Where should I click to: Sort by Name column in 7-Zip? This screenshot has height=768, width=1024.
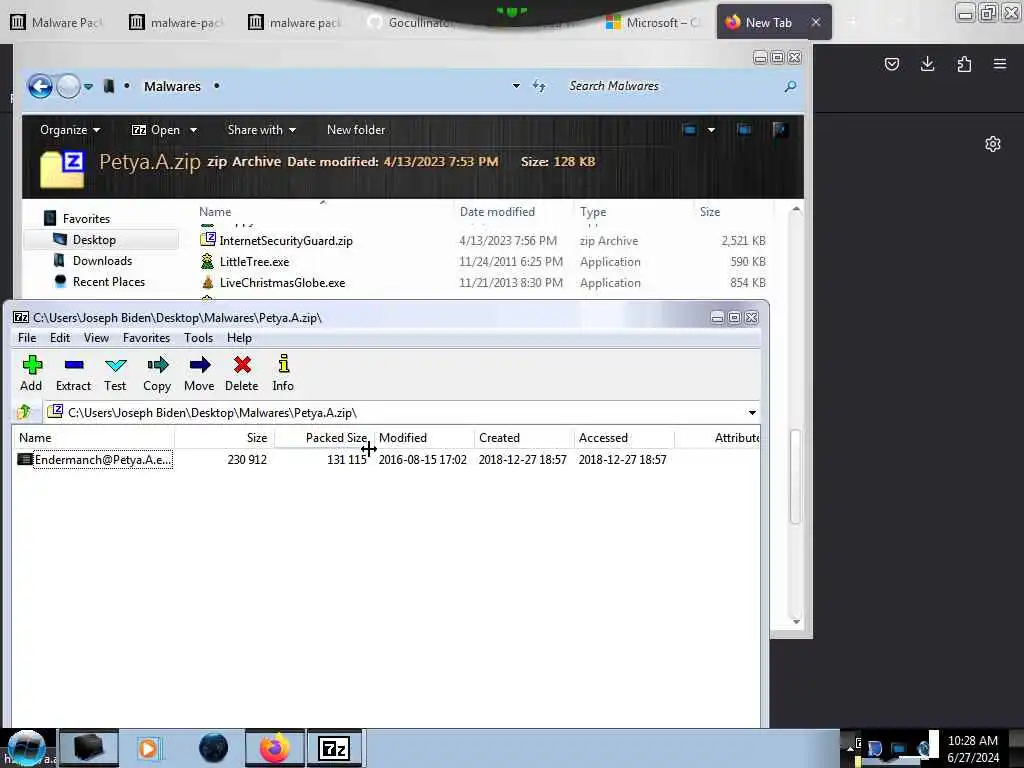click(x=93, y=438)
